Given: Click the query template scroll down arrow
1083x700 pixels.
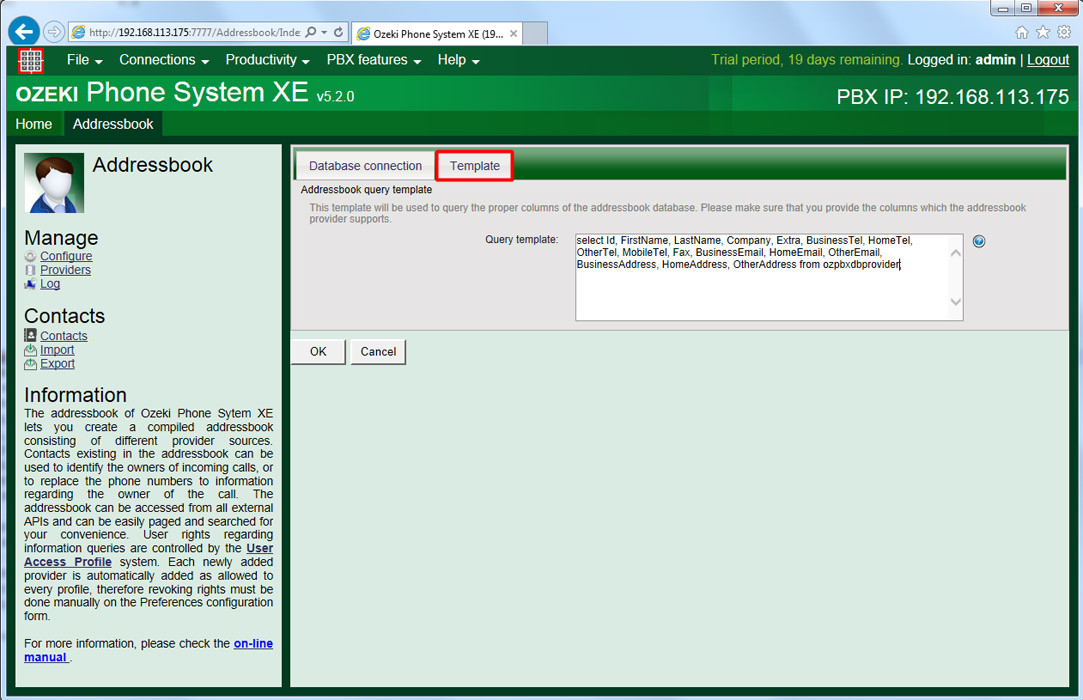Looking at the screenshot, I should tap(955, 302).
